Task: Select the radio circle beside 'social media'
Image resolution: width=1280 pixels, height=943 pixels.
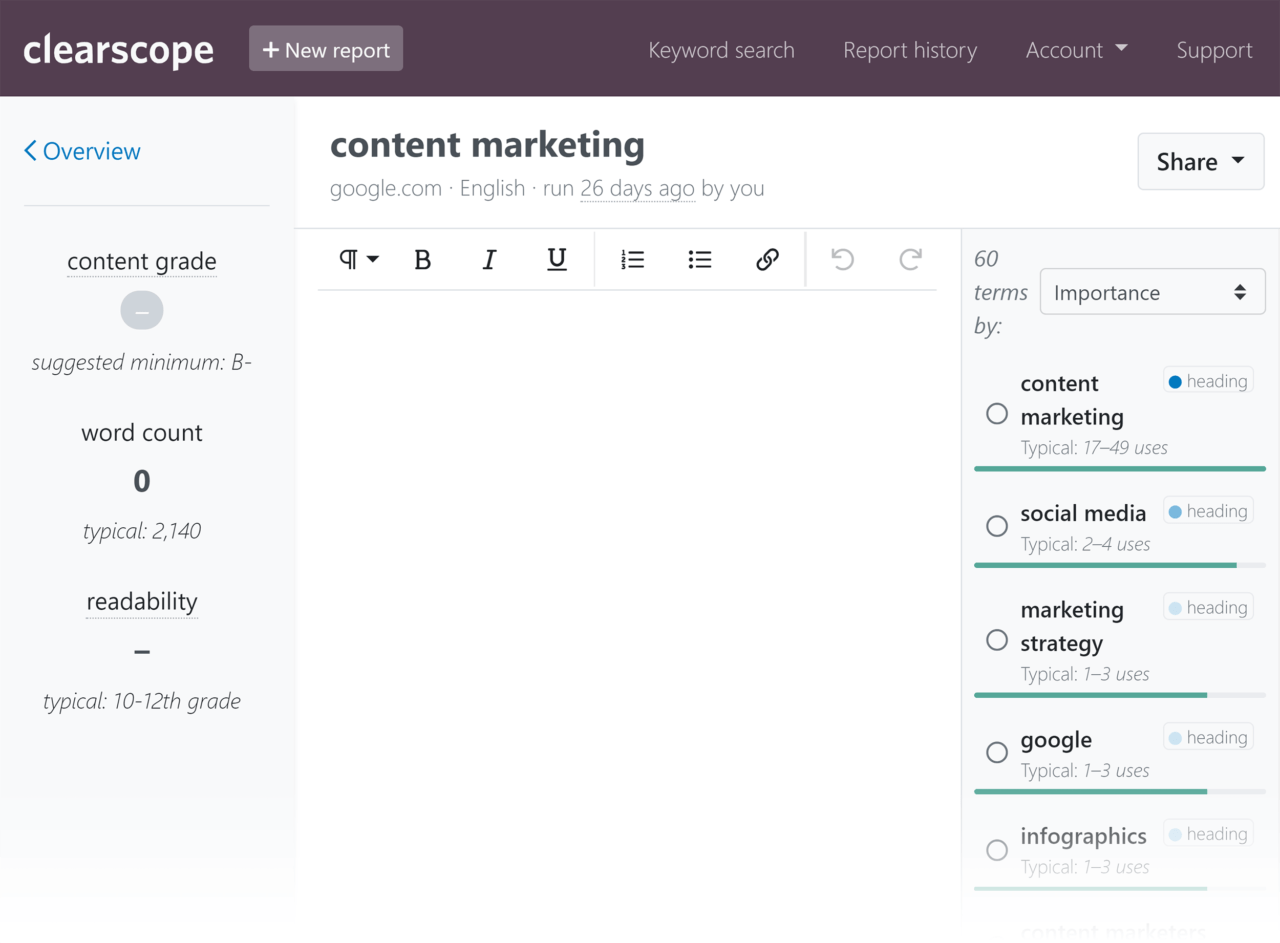Action: pyautogui.click(x=996, y=524)
